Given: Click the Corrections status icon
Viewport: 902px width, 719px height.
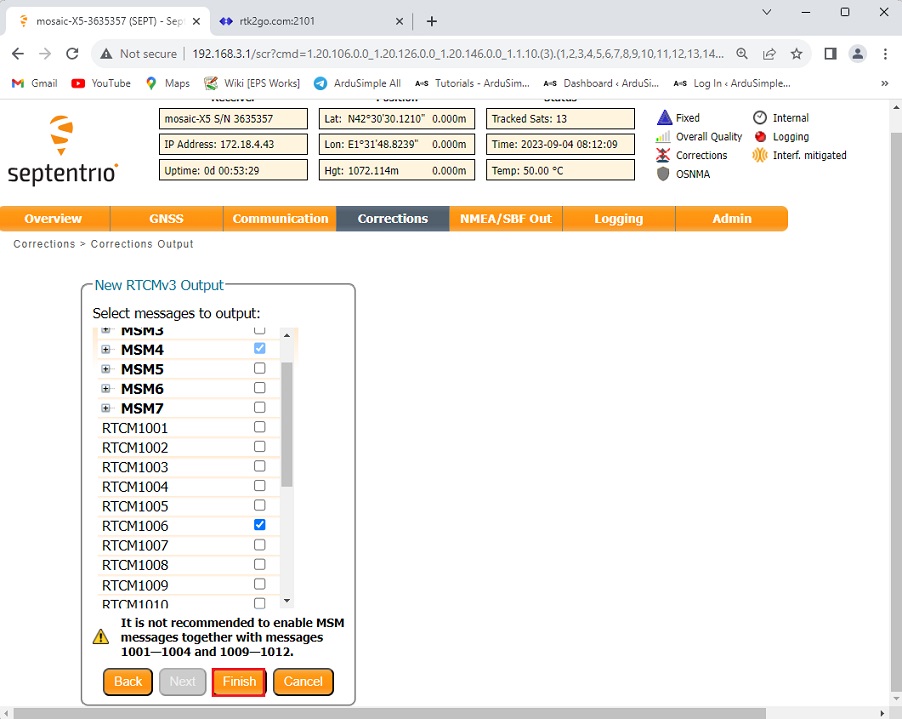Looking at the screenshot, I should pyautogui.click(x=663, y=156).
